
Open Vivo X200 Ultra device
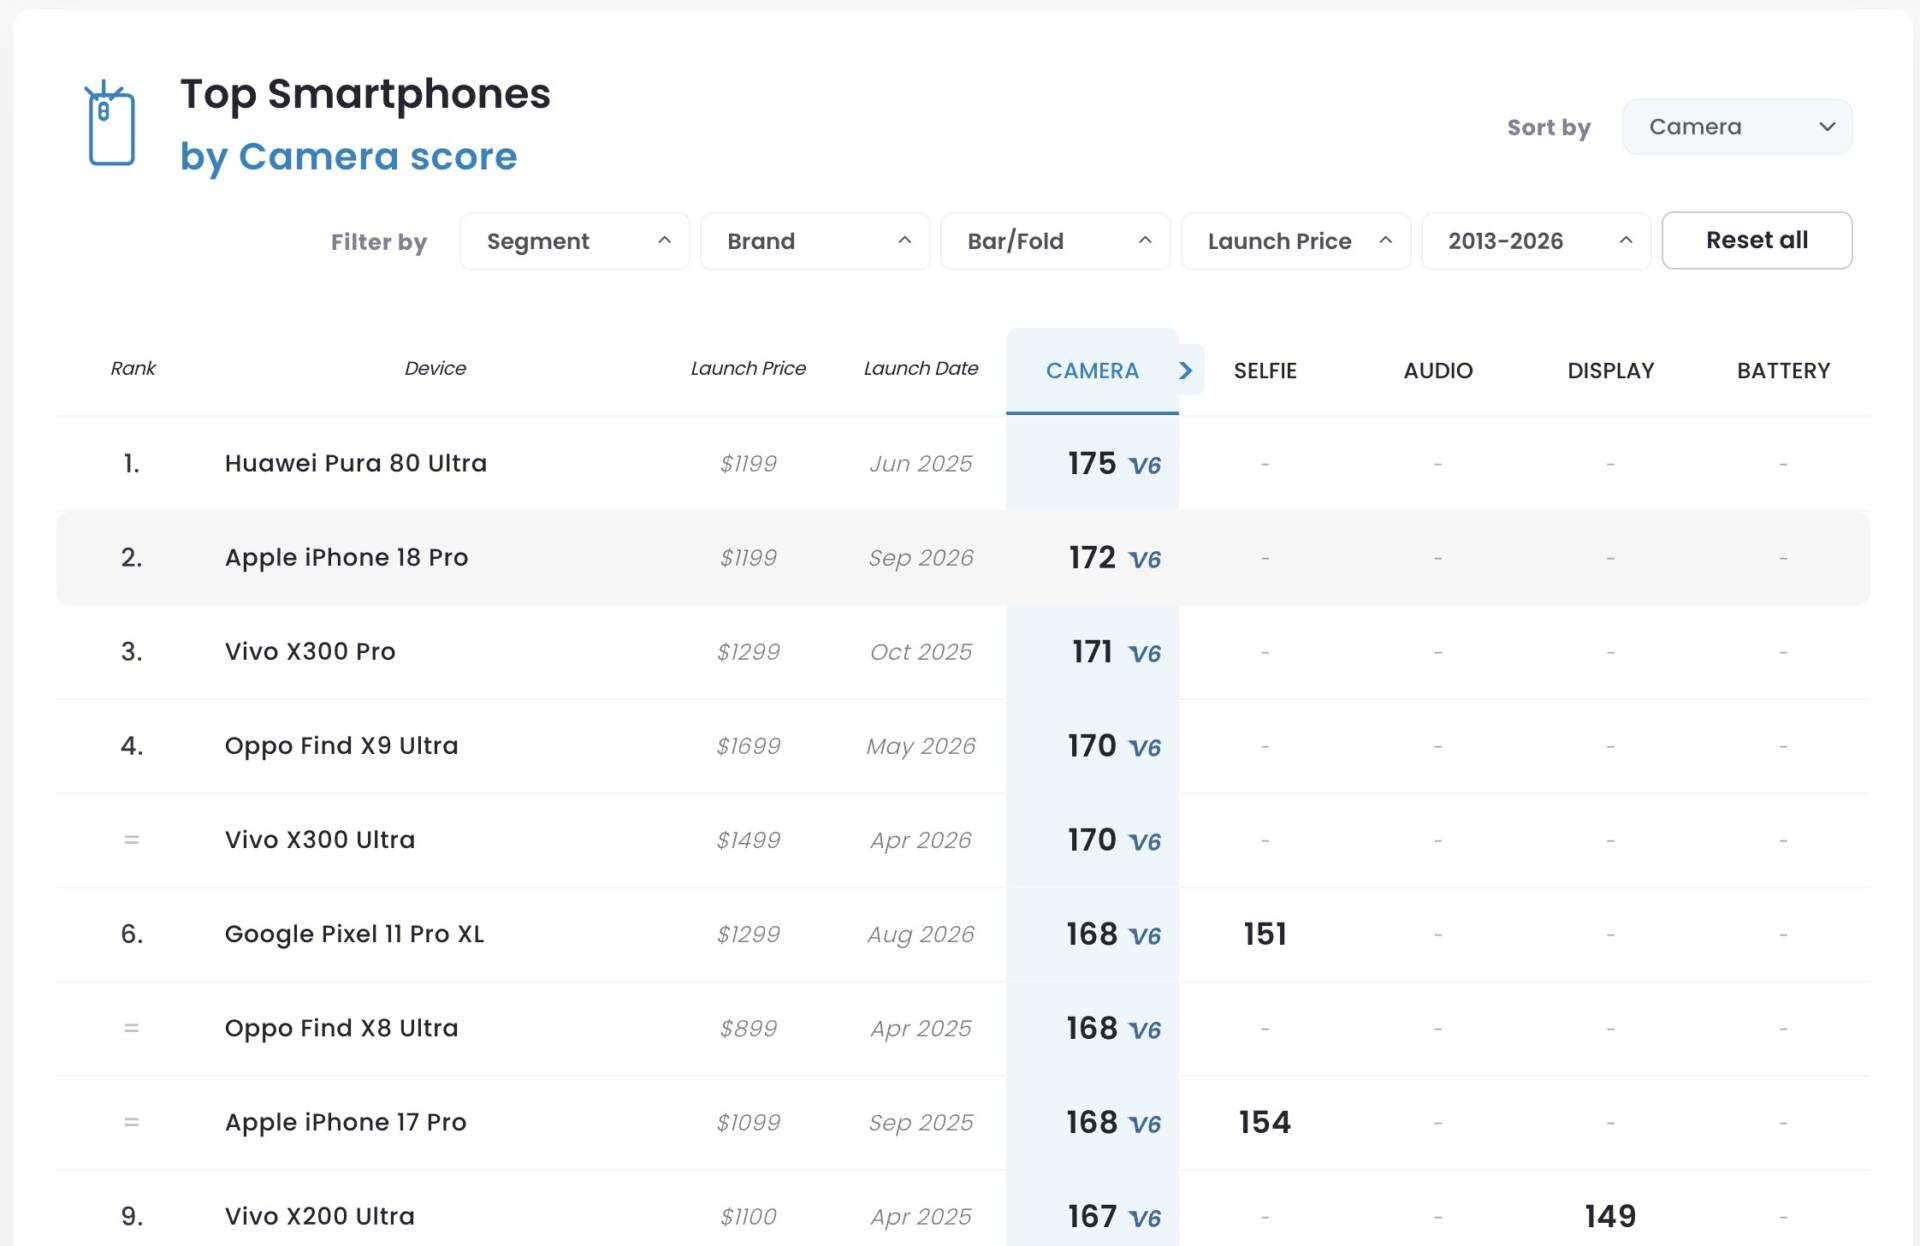pyautogui.click(x=320, y=1216)
